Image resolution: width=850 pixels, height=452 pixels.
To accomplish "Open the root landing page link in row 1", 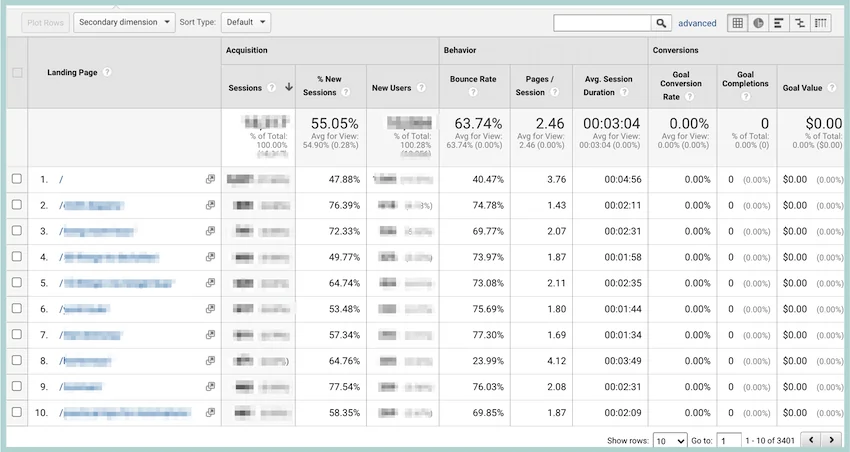I will click(x=61, y=179).
